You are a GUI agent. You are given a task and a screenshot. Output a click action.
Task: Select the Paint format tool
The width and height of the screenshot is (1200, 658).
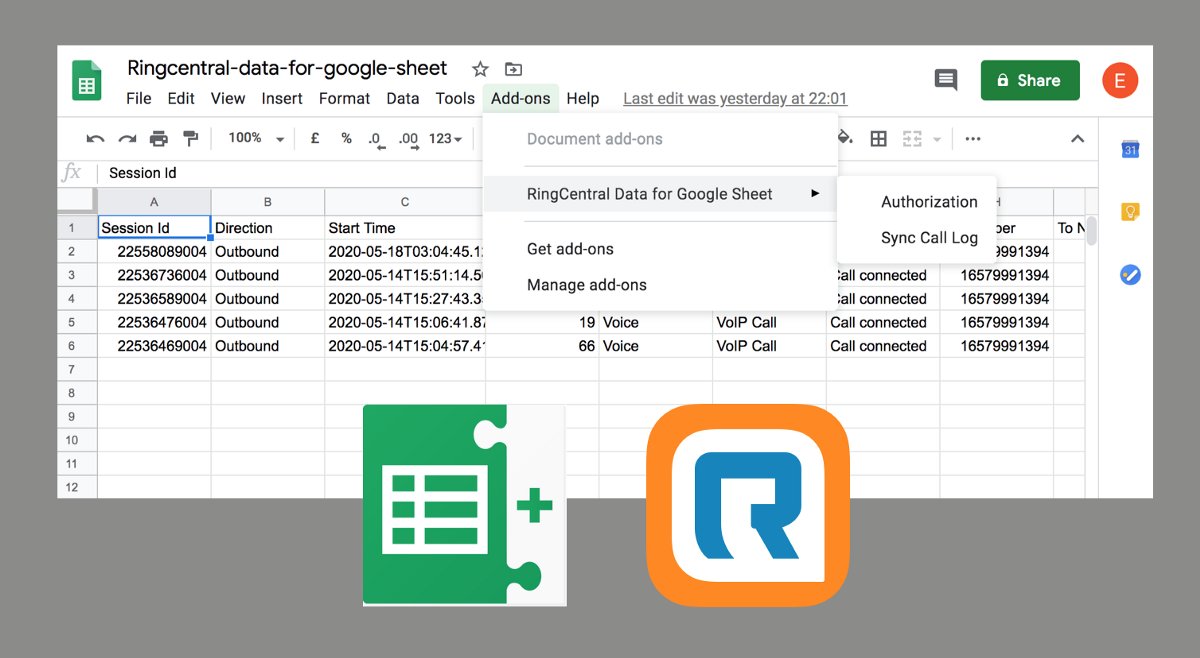pyautogui.click(x=191, y=138)
